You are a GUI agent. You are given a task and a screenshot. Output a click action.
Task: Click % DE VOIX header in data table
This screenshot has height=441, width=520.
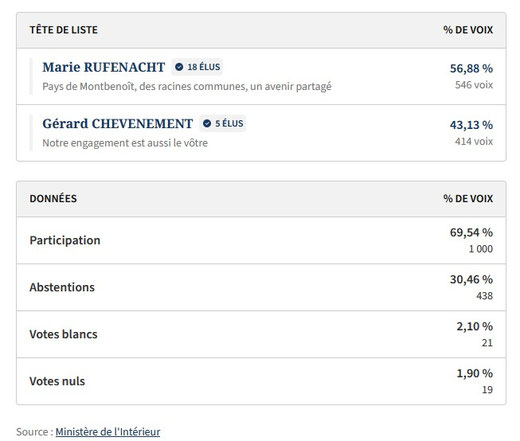coord(468,199)
